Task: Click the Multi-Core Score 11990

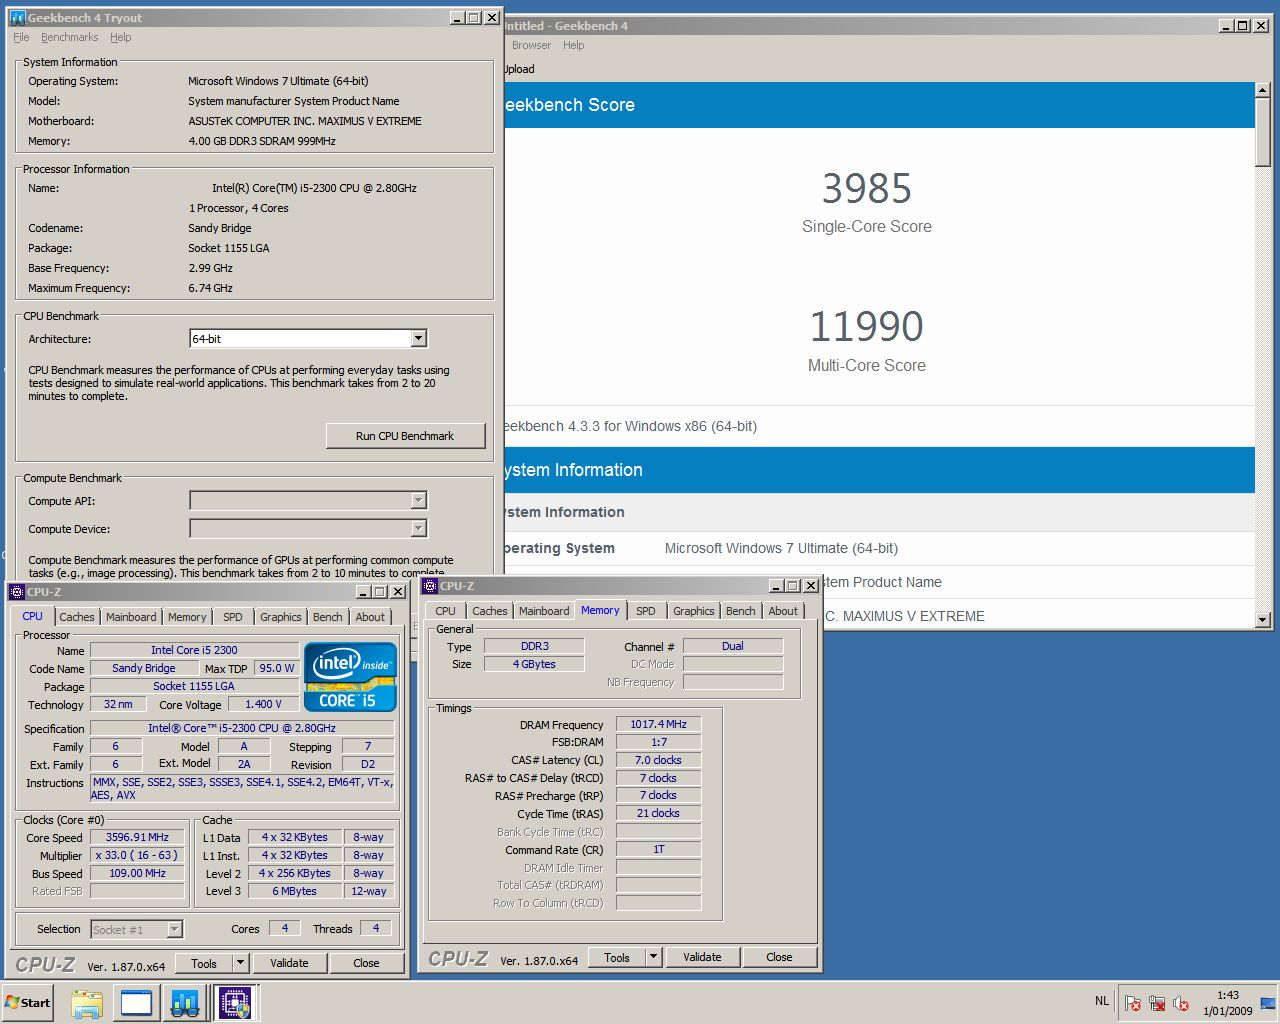Action: click(x=867, y=326)
